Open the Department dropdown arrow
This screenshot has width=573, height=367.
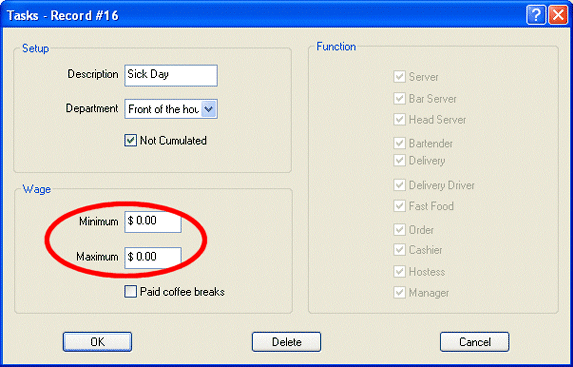tap(209, 109)
